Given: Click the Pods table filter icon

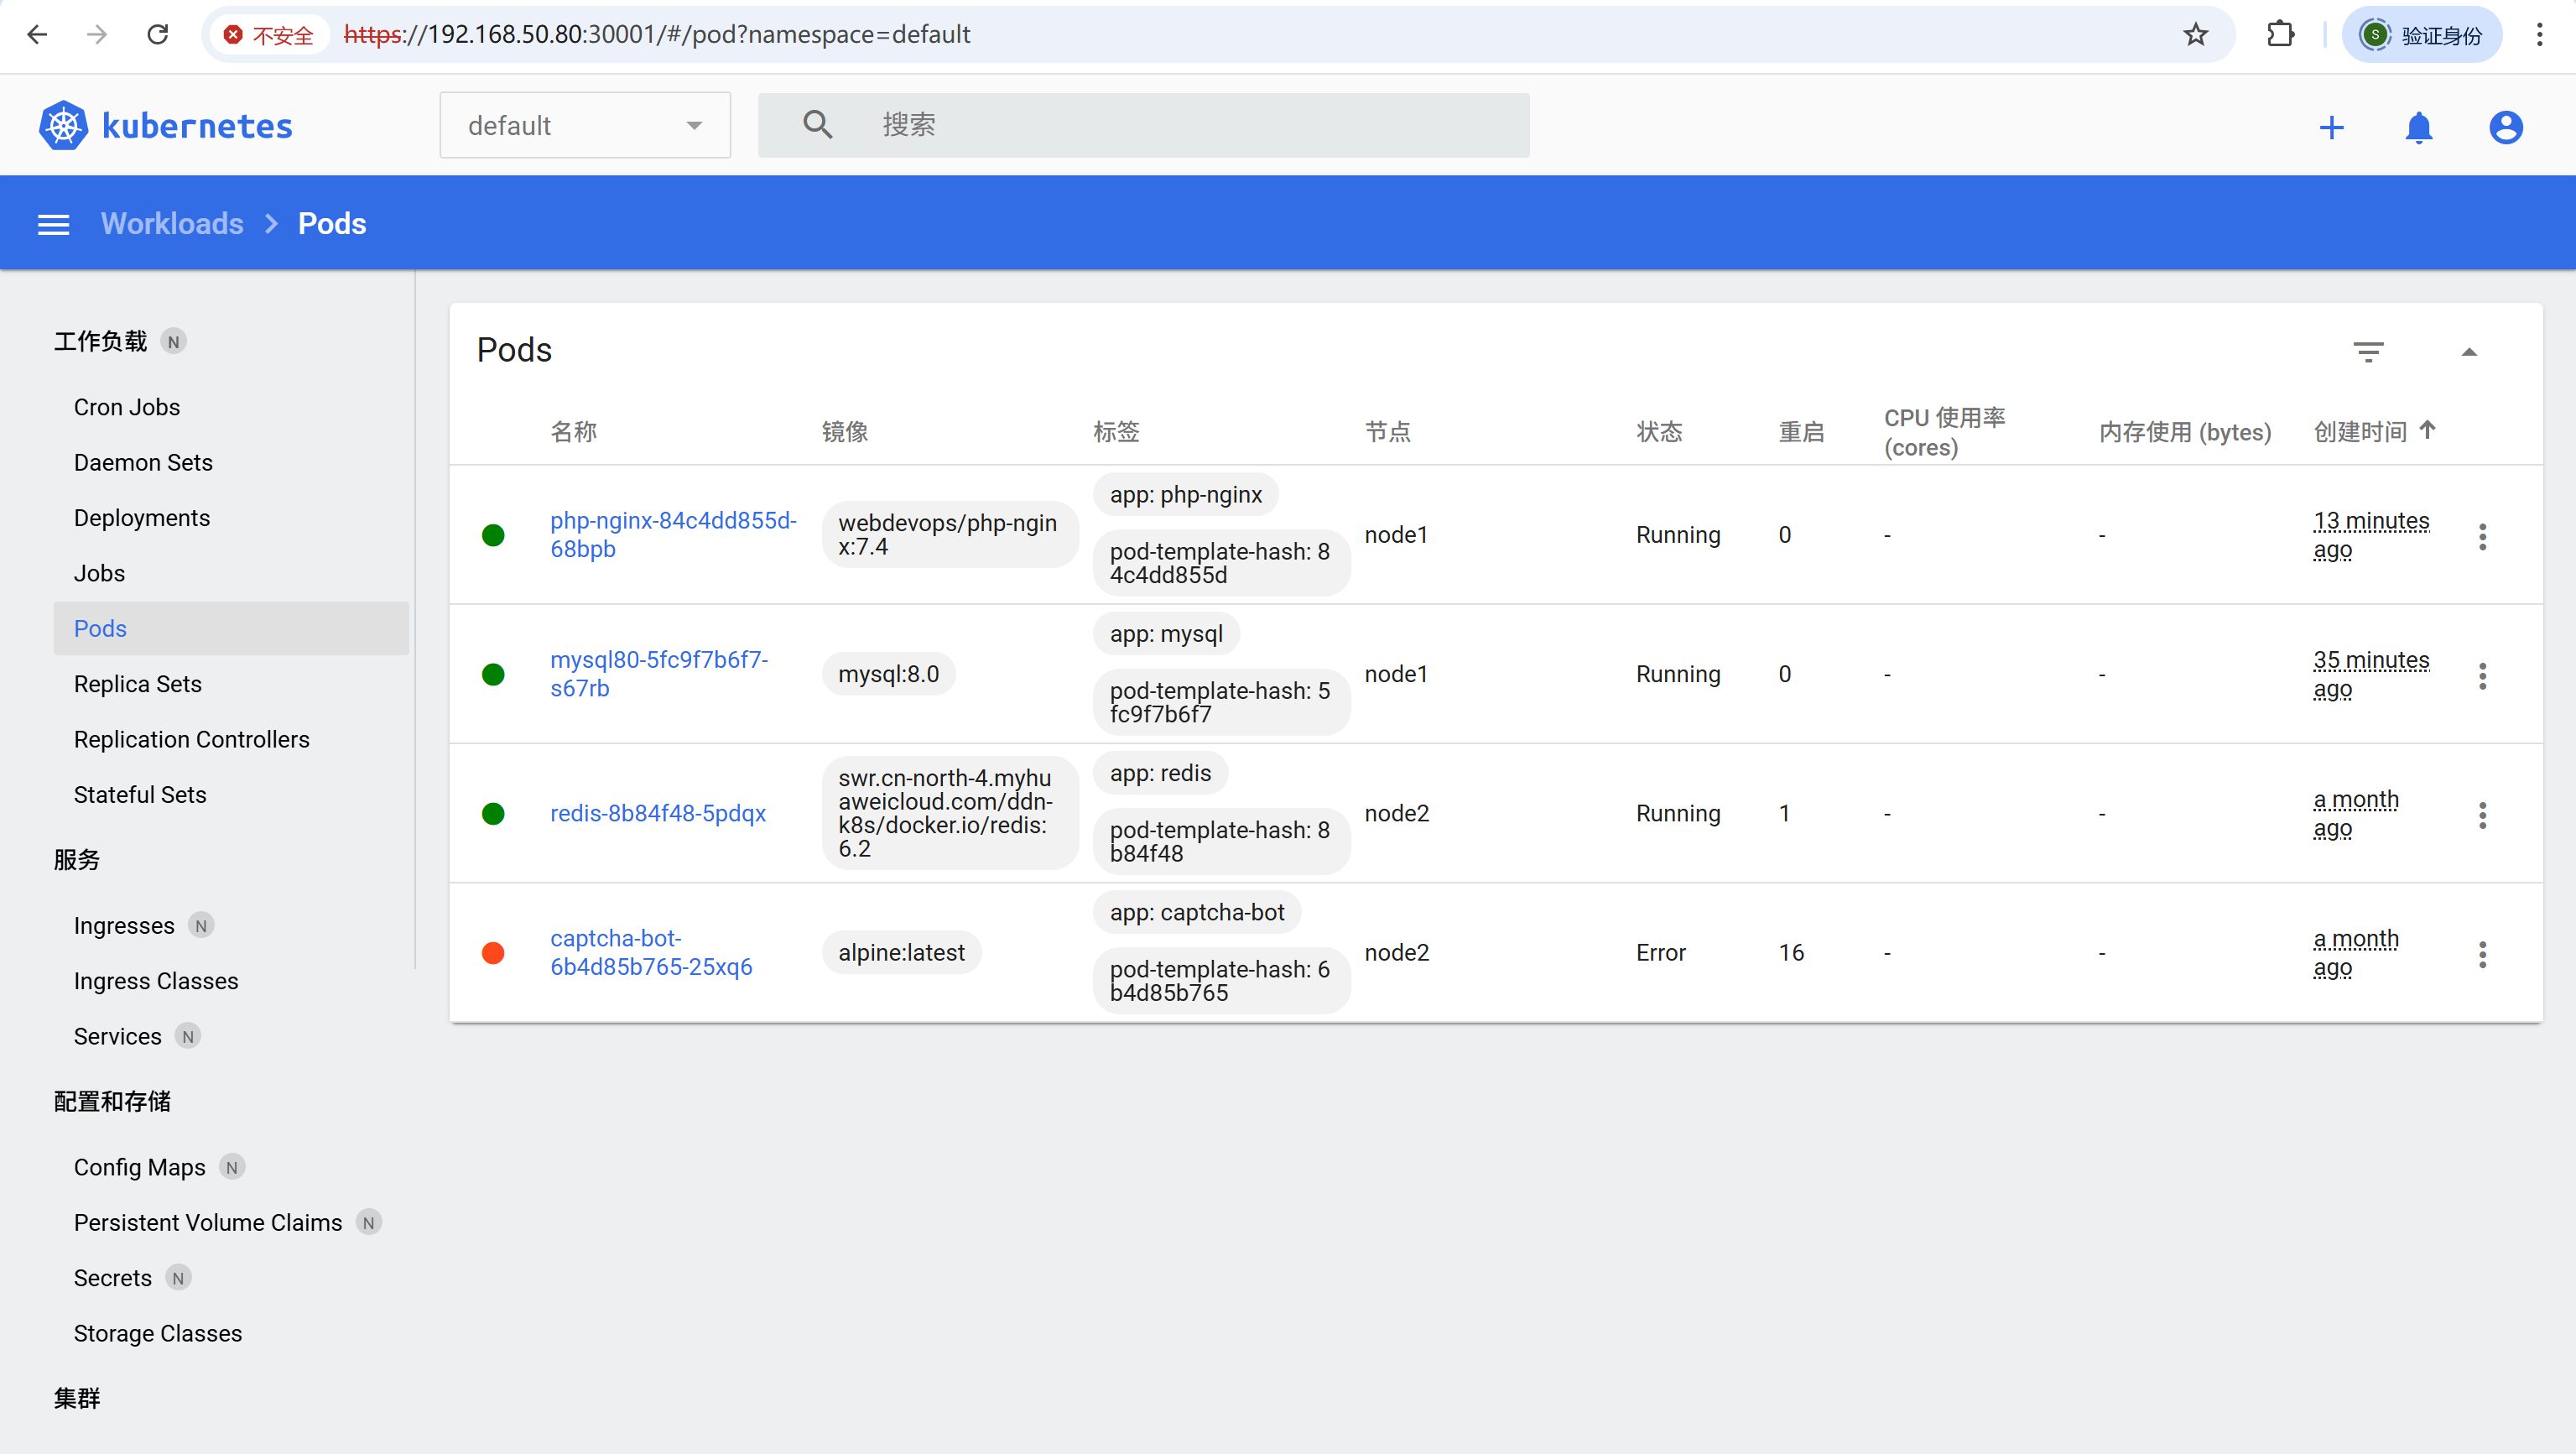Looking at the screenshot, I should coord(2367,351).
